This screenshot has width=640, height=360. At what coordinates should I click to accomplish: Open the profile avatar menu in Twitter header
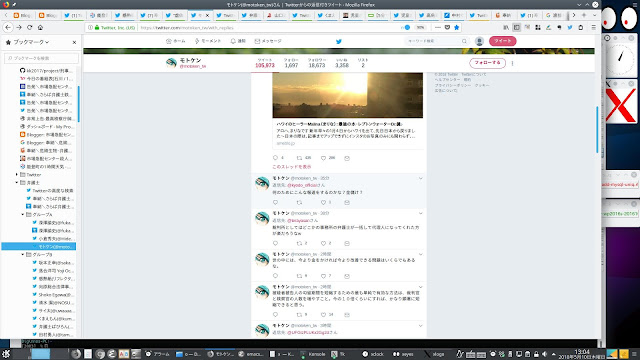(479, 41)
